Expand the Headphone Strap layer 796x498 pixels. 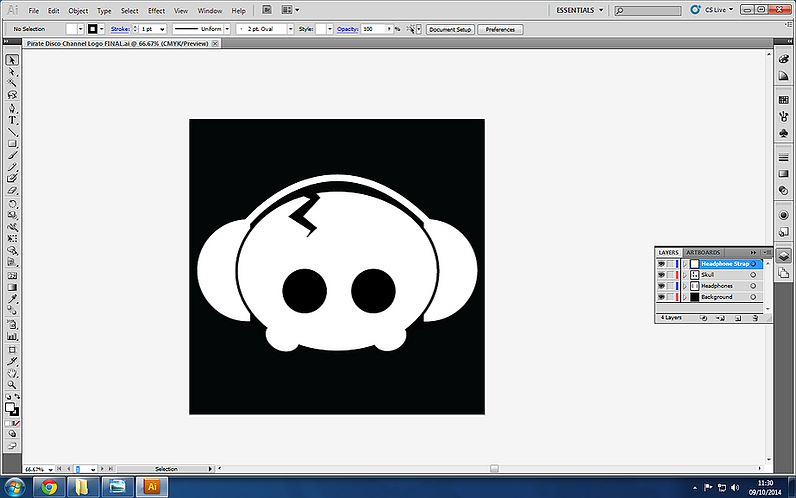coord(685,264)
